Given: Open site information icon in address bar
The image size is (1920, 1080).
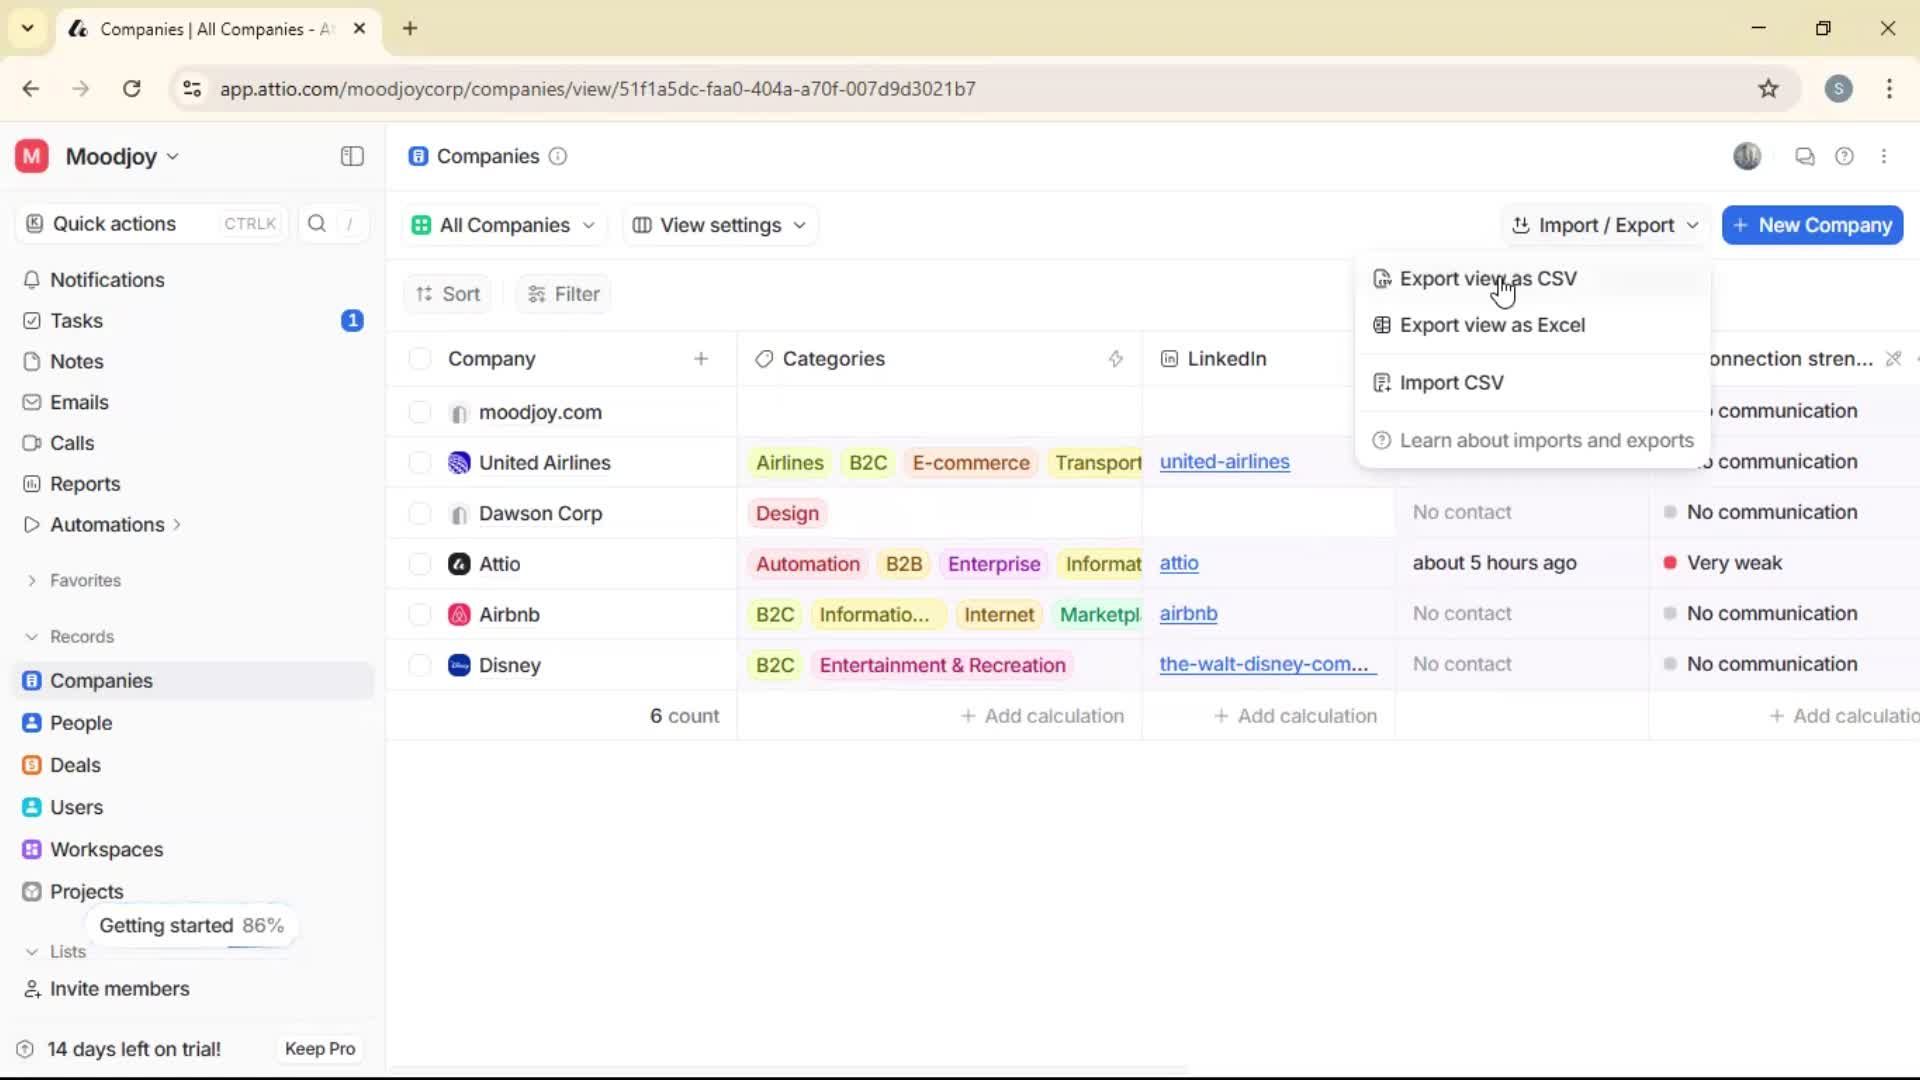Looking at the screenshot, I should tap(192, 88).
